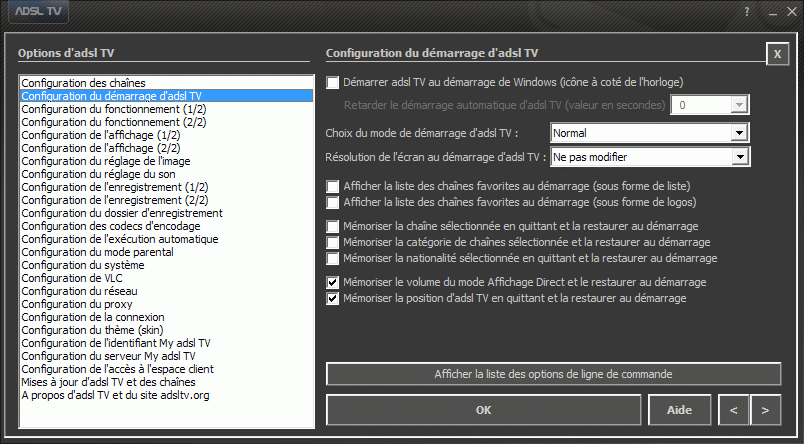
Task: Open Configuration du dossier d'enregistrement
Action: pos(167,213)
